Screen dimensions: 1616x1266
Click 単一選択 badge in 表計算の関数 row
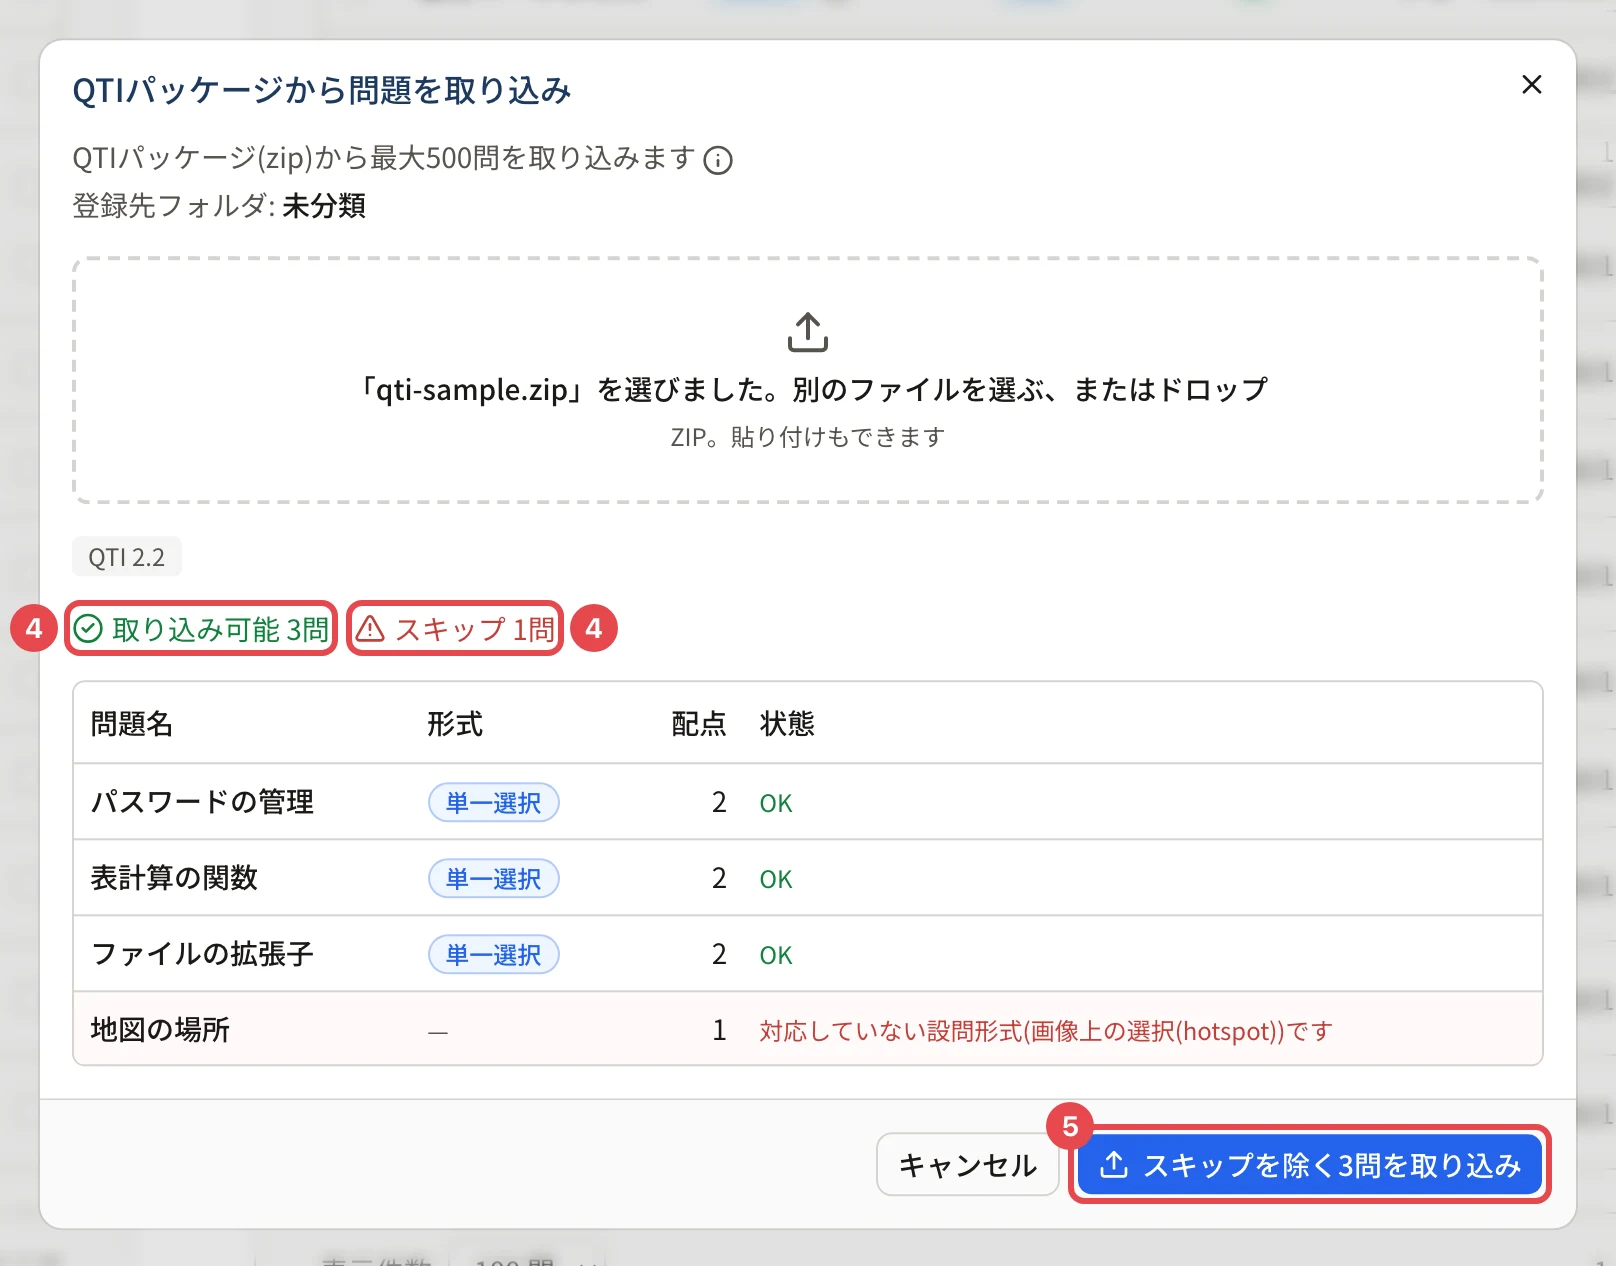tap(494, 878)
